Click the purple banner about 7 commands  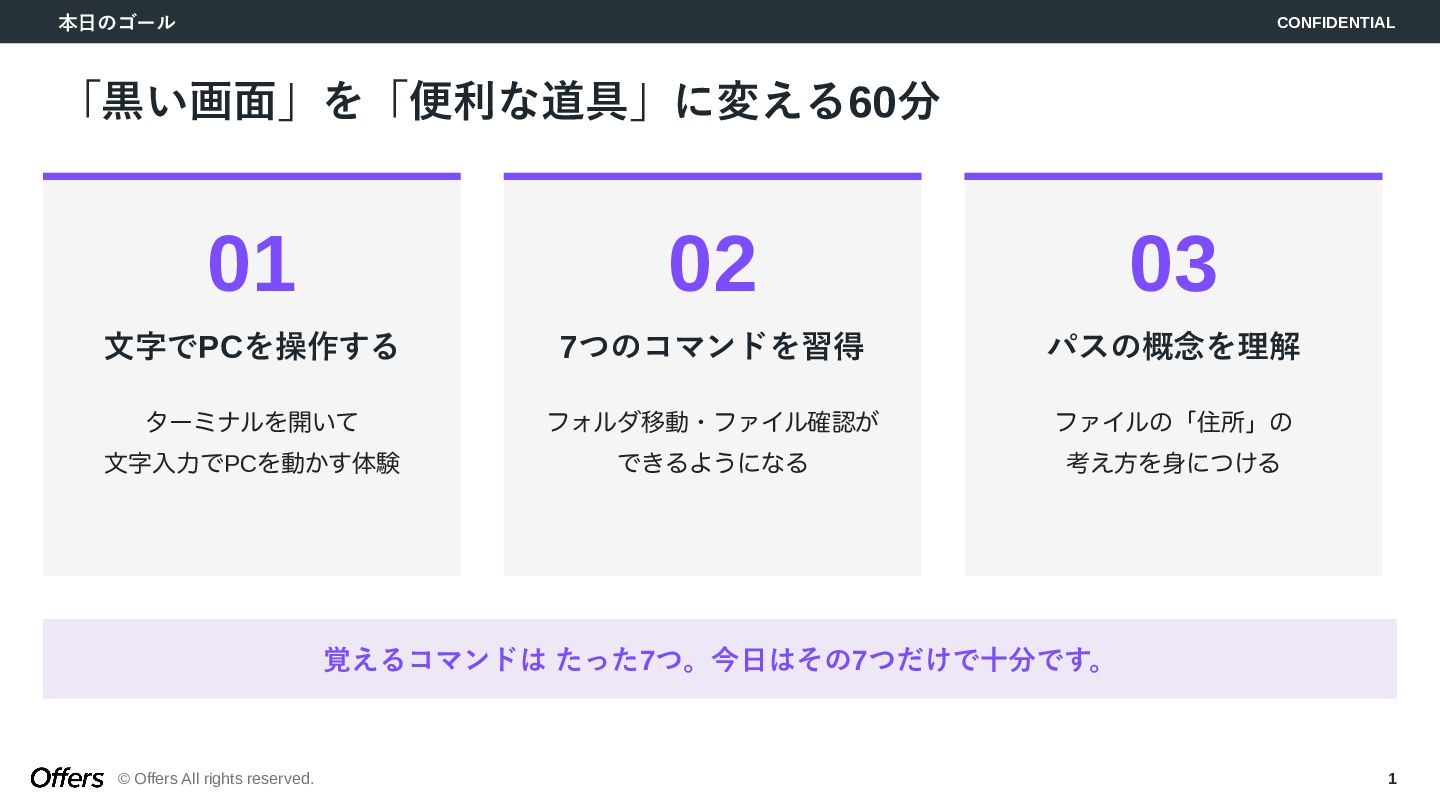coord(720,659)
